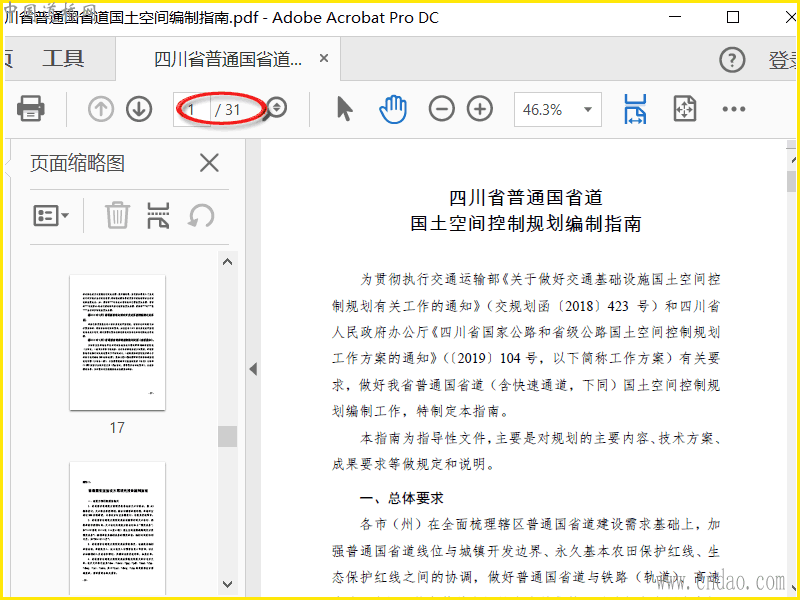The height and width of the screenshot is (600, 800).
Task: Close the 页面缩略图 panel
Action: 209,163
